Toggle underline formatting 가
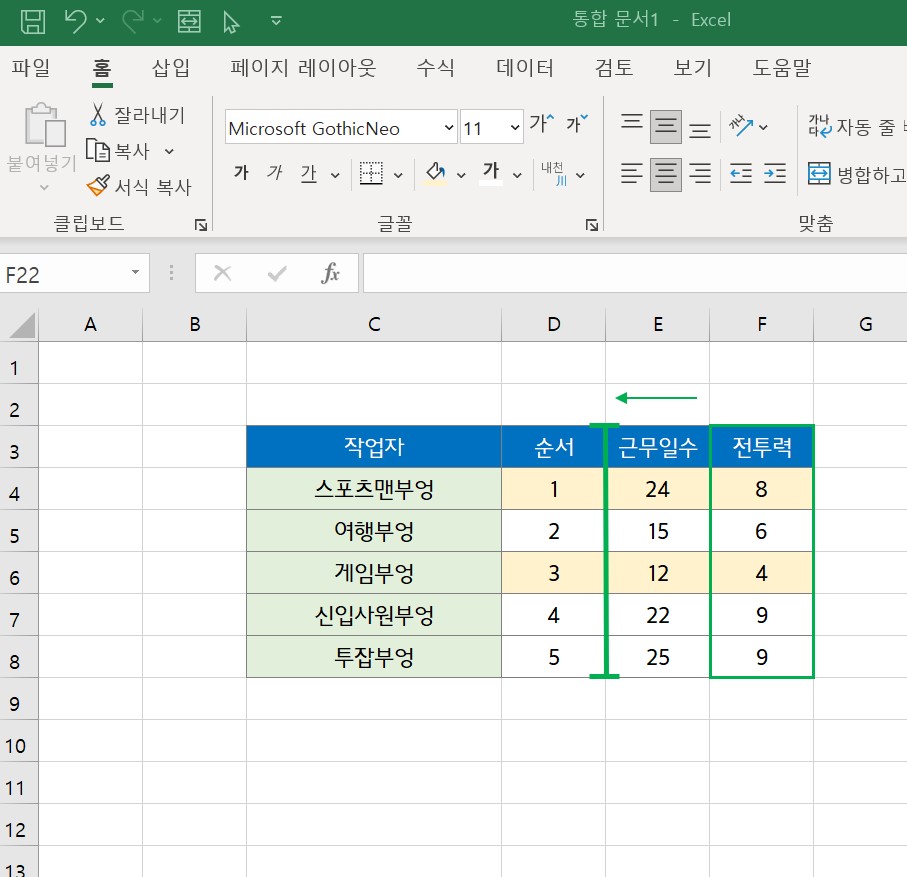Viewport: 907px width, 877px height. coord(309,173)
